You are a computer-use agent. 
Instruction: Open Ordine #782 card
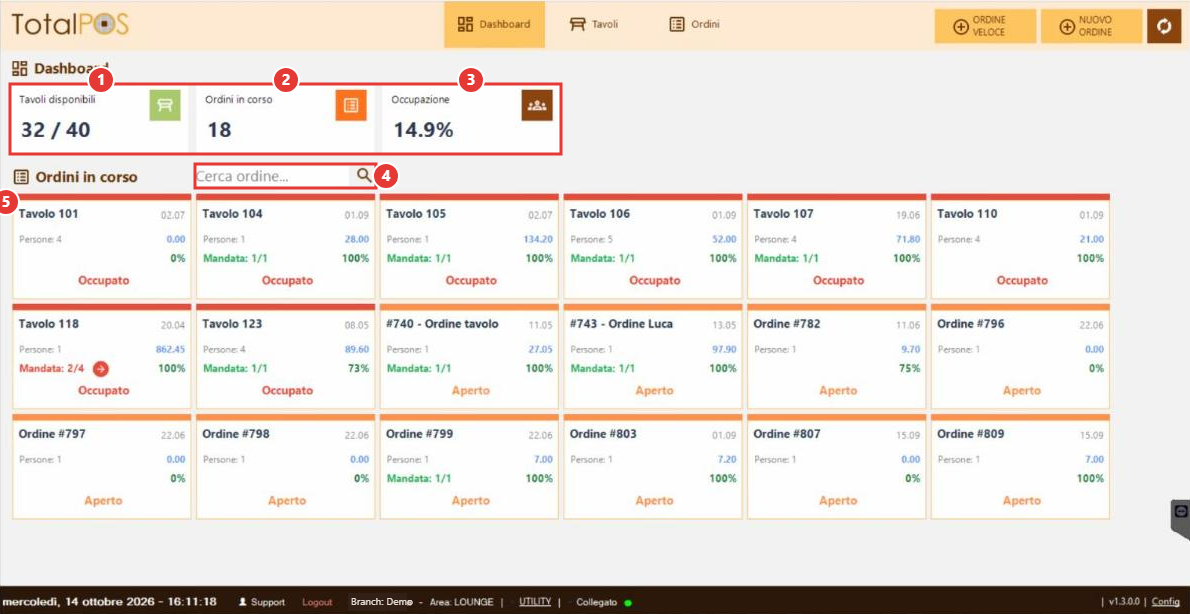point(836,356)
